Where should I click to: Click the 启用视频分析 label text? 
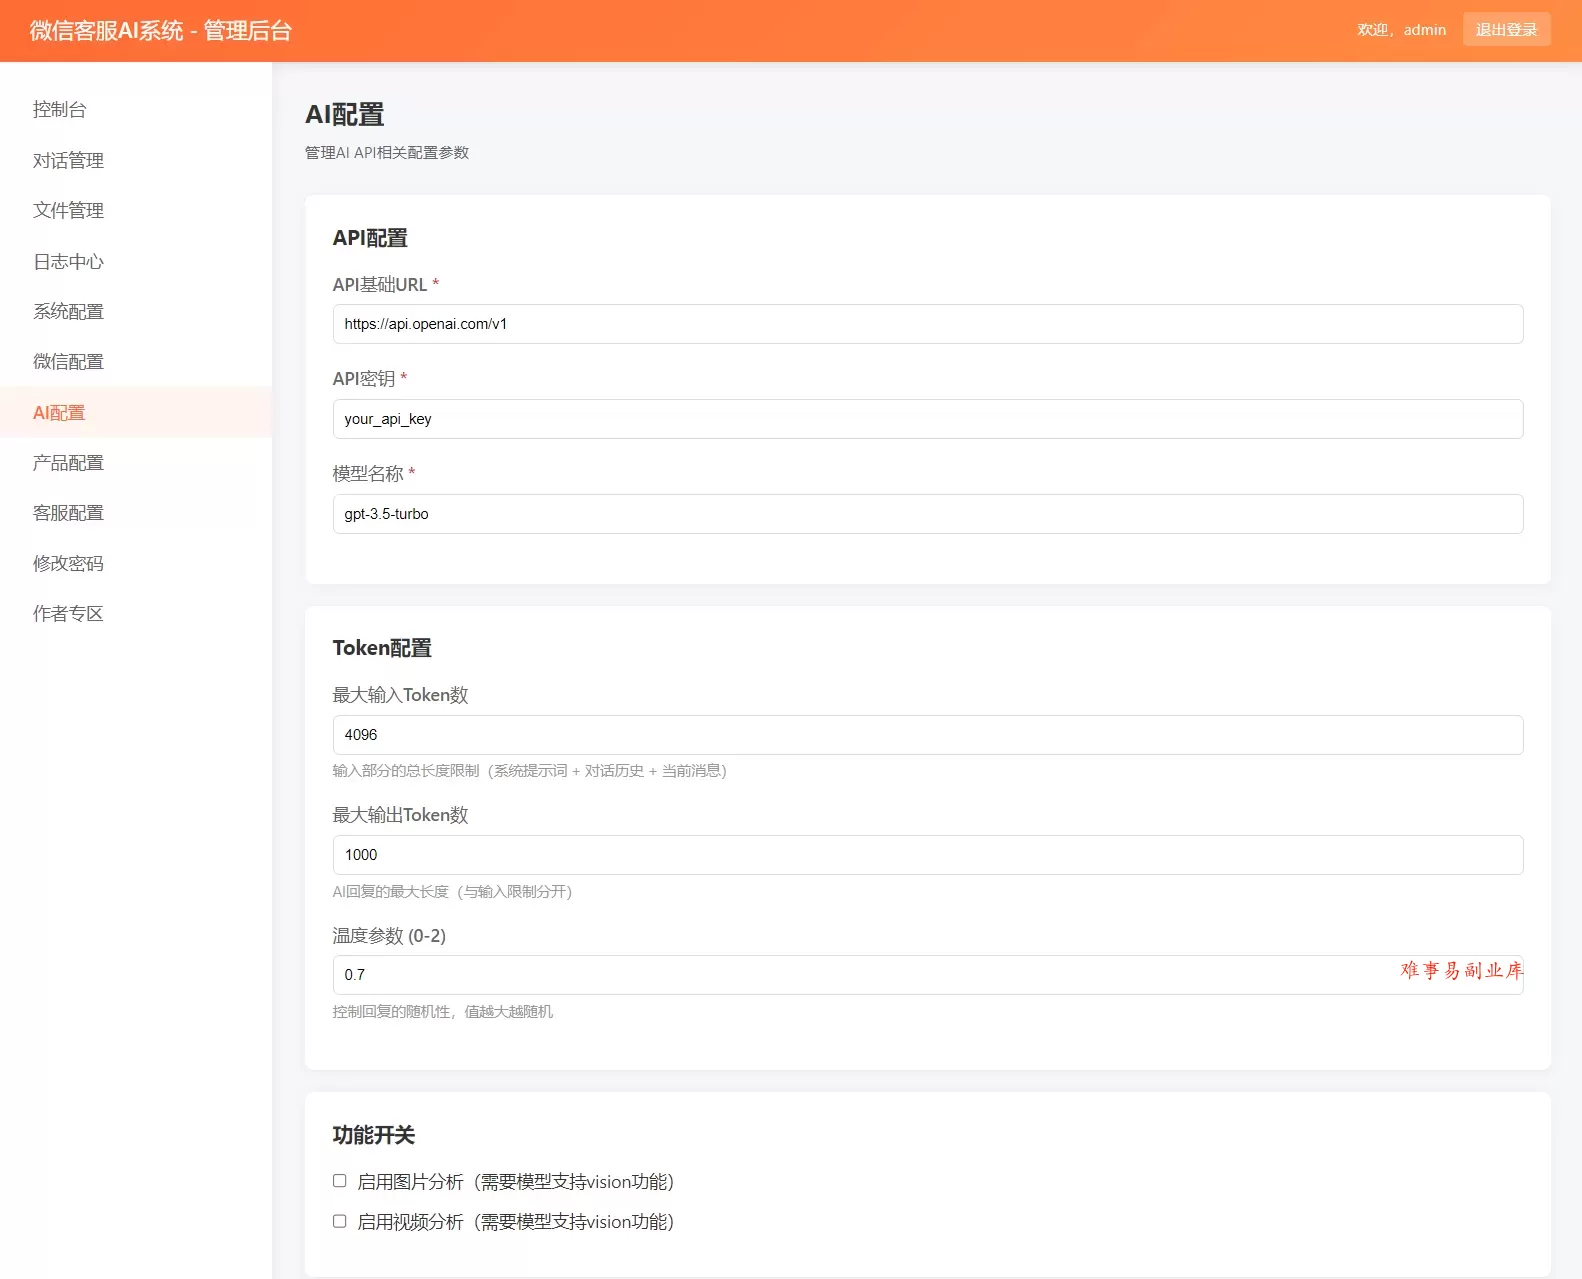point(515,1222)
